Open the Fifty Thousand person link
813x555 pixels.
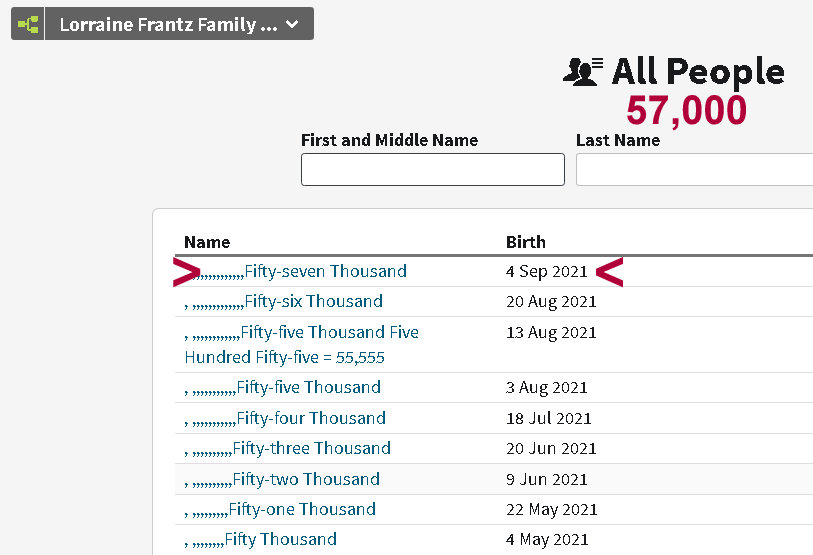280,539
